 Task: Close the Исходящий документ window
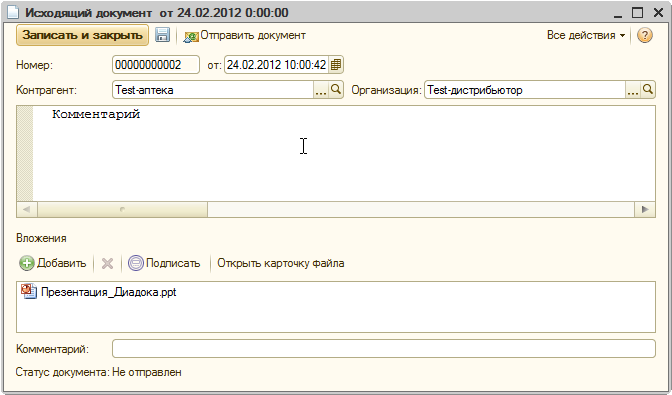[x=658, y=12]
